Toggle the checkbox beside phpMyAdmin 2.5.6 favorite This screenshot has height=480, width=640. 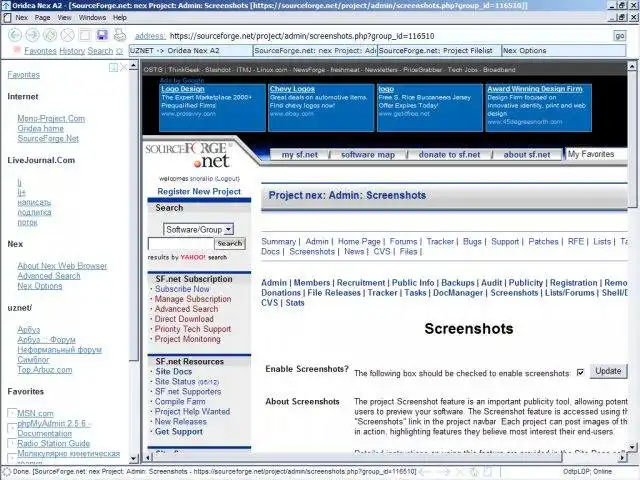click(x=12, y=428)
